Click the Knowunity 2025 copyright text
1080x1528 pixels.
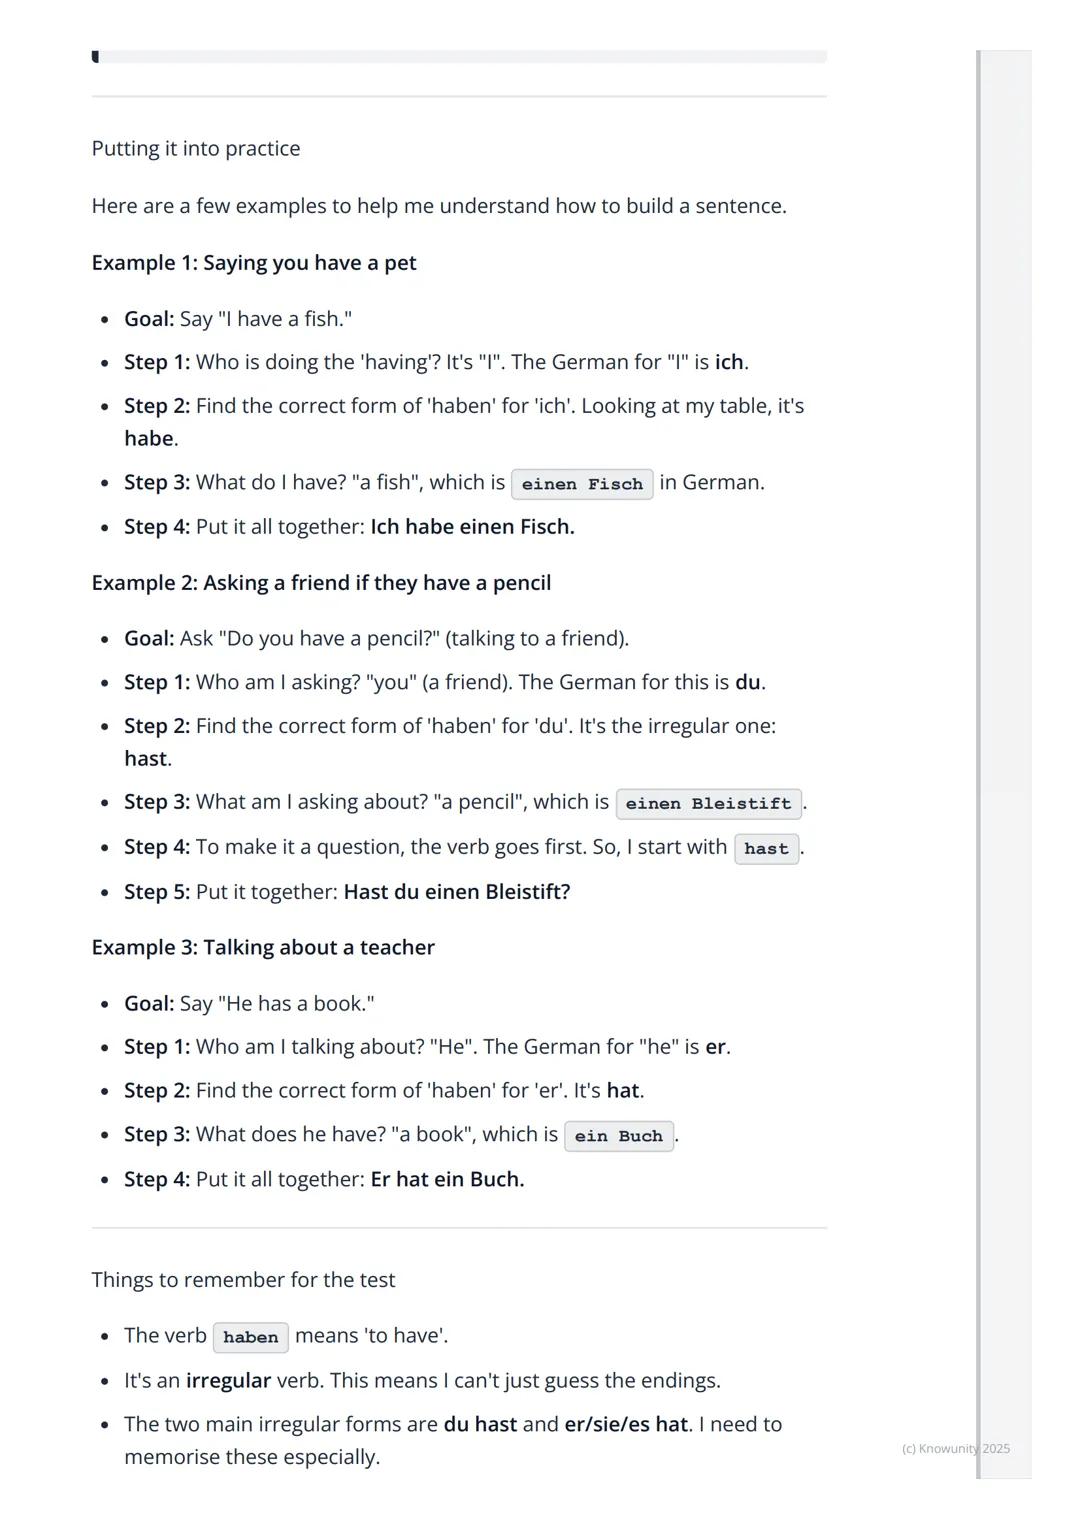click(x=955, y=1448)
